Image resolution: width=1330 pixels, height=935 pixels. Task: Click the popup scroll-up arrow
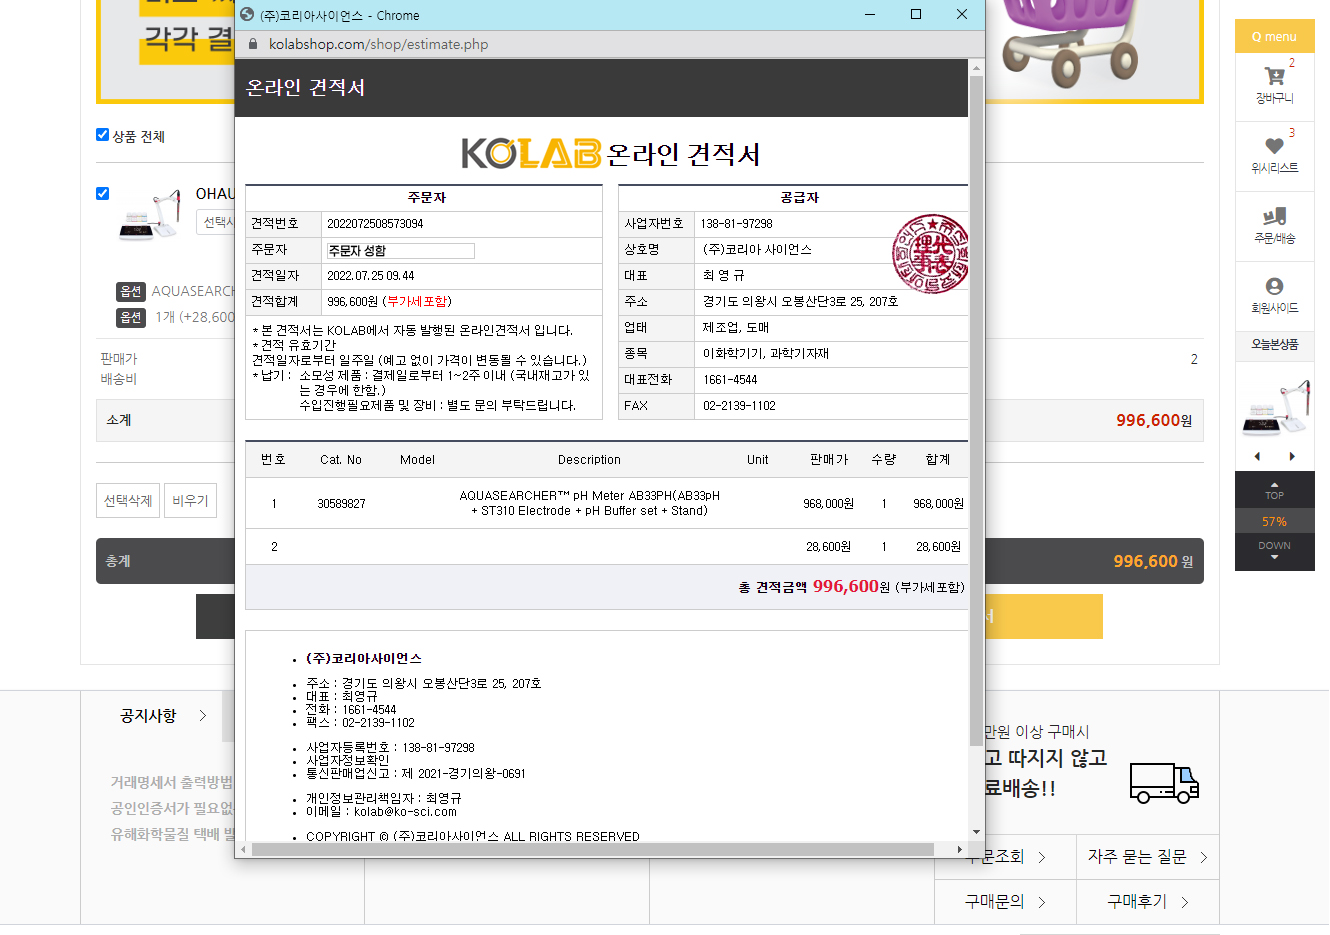point(976,67)
